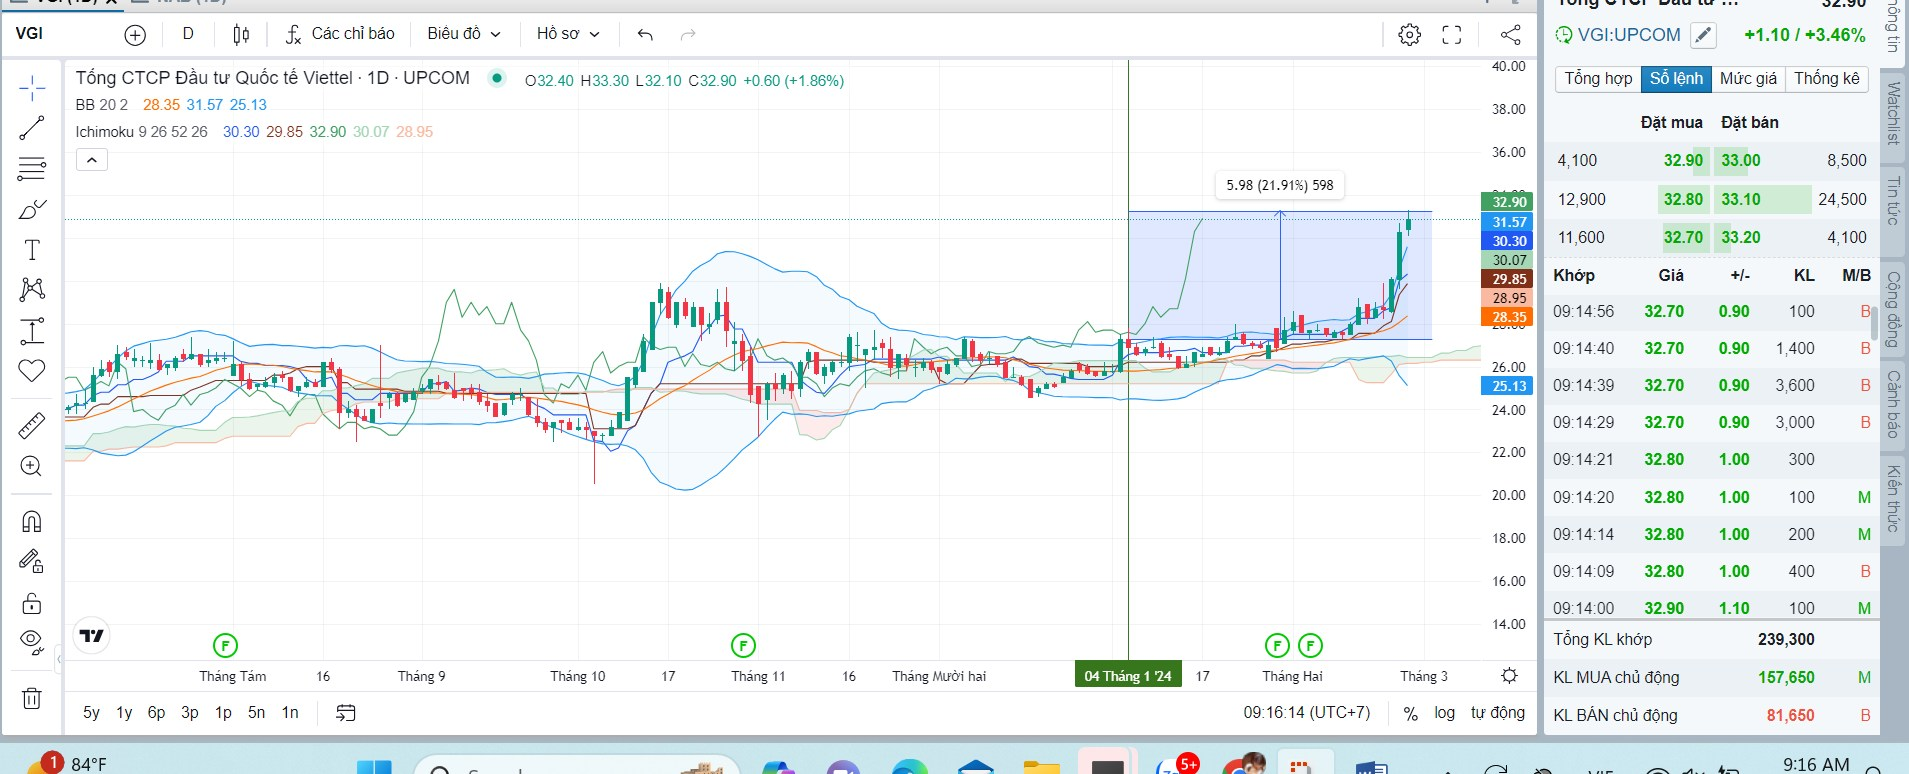Select the 5n time range
The height and width of the screenshot is (774, 1909).
256,712
